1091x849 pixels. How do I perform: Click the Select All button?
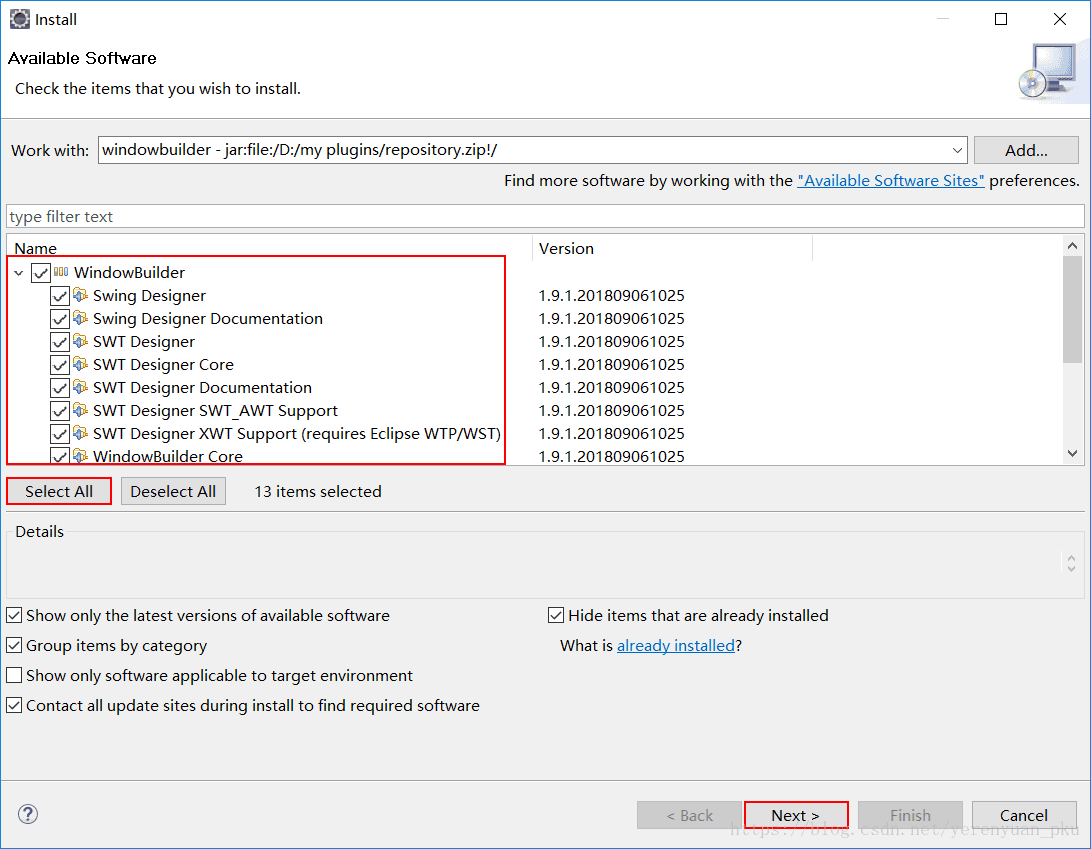pyautogui.click(x=59, y=491)
